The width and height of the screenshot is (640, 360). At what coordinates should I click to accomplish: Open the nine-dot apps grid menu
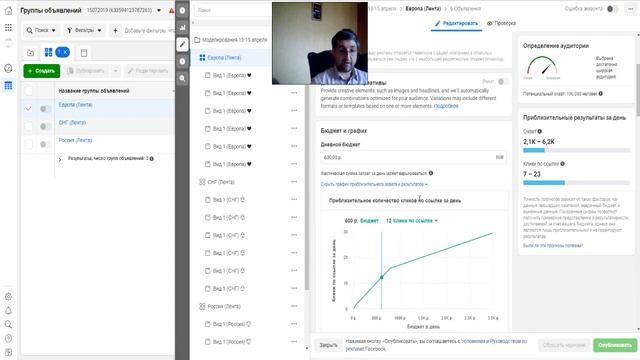click(8, 27)
